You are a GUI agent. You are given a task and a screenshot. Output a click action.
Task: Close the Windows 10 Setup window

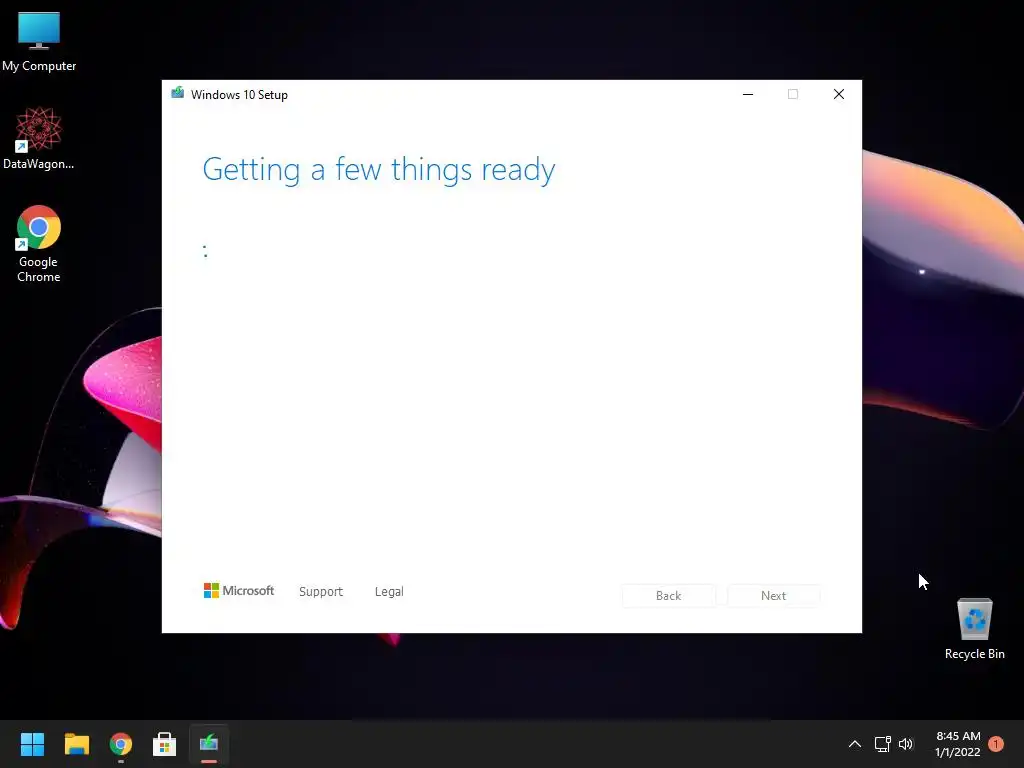[x=839, y=94]
